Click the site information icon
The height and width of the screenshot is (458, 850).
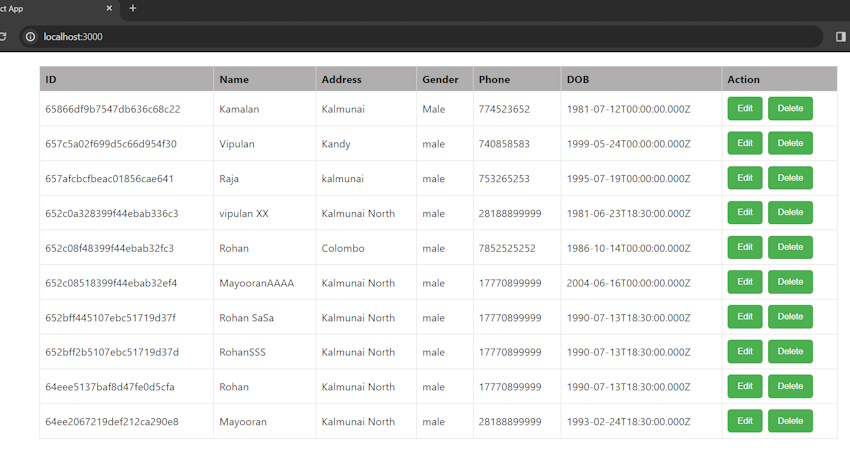[x=30, y=37]
